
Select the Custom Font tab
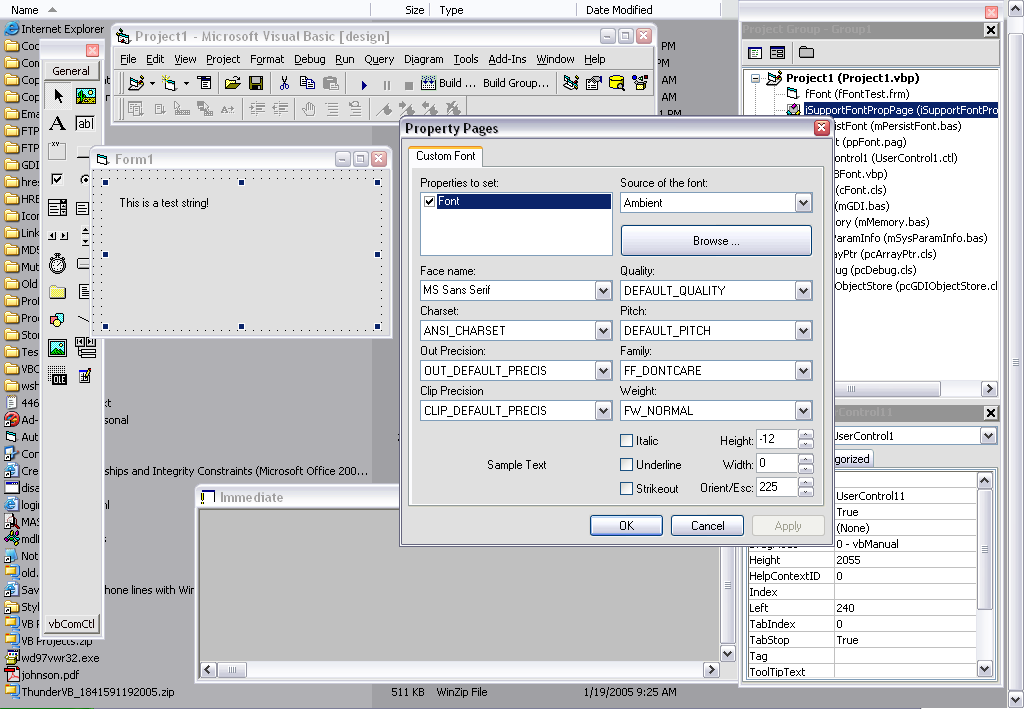pos(445,157)
